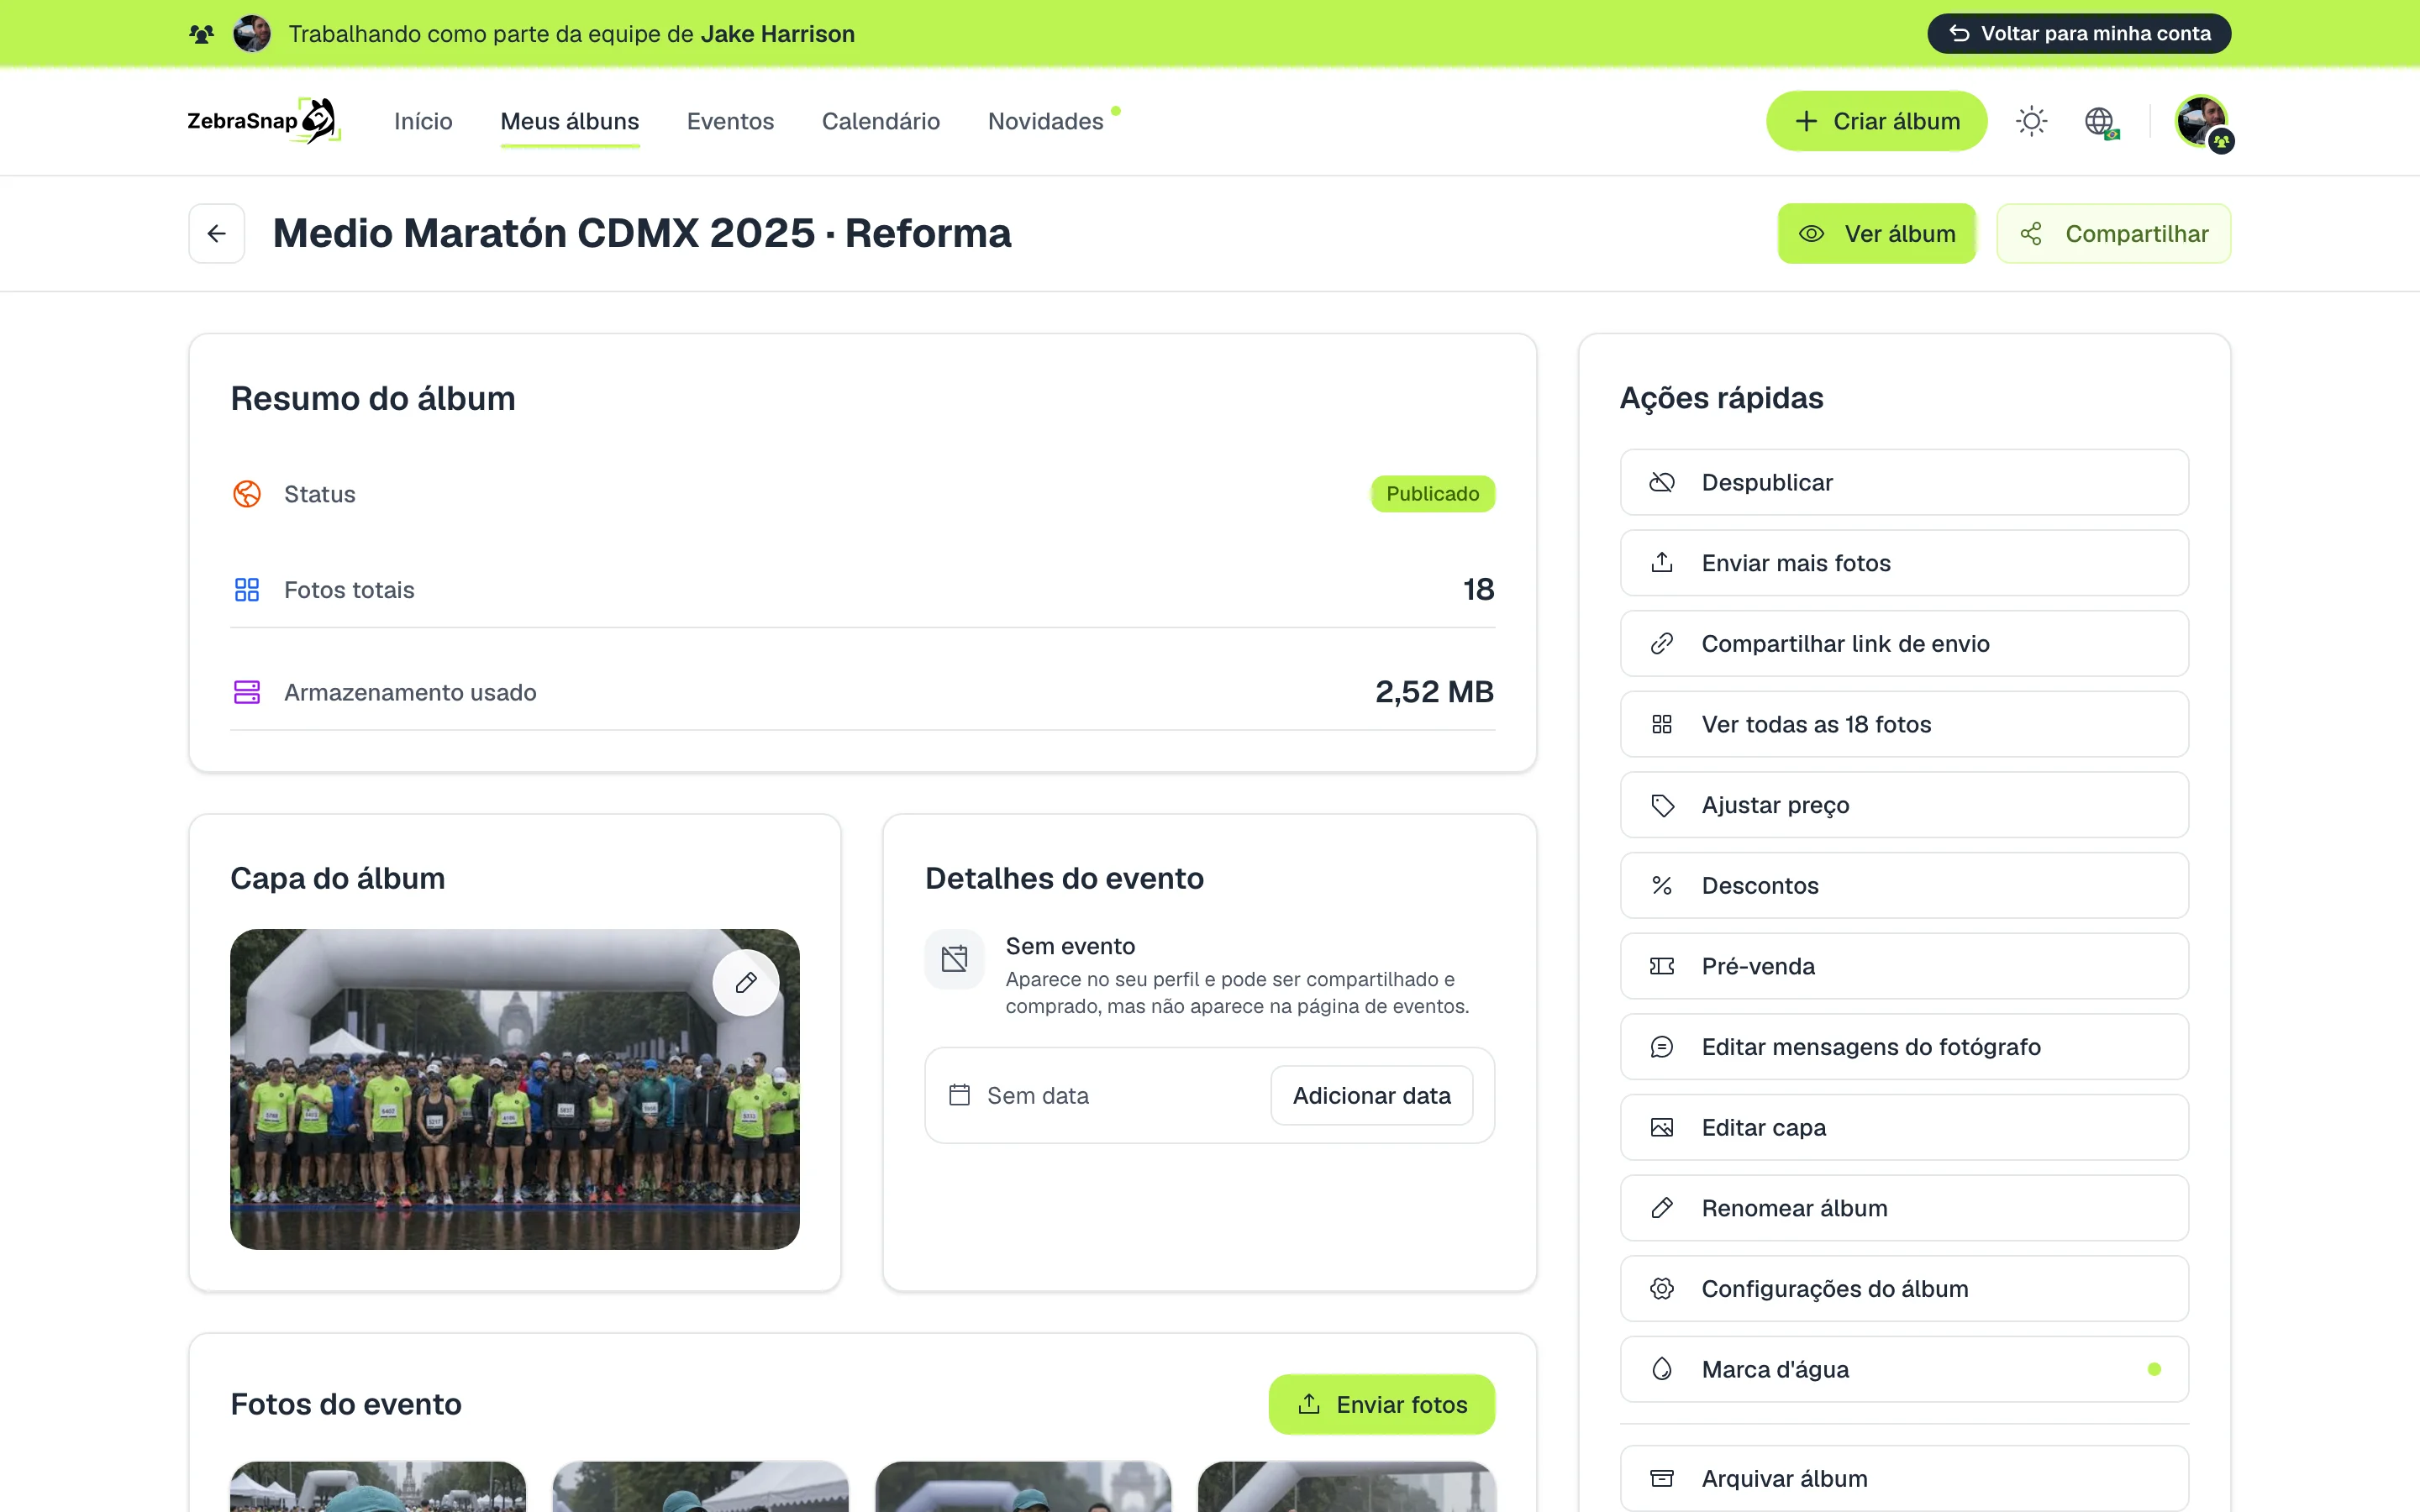2420x1512 pixels.
Task: Click Ver álbum eye button
Action: point(1876,233)
